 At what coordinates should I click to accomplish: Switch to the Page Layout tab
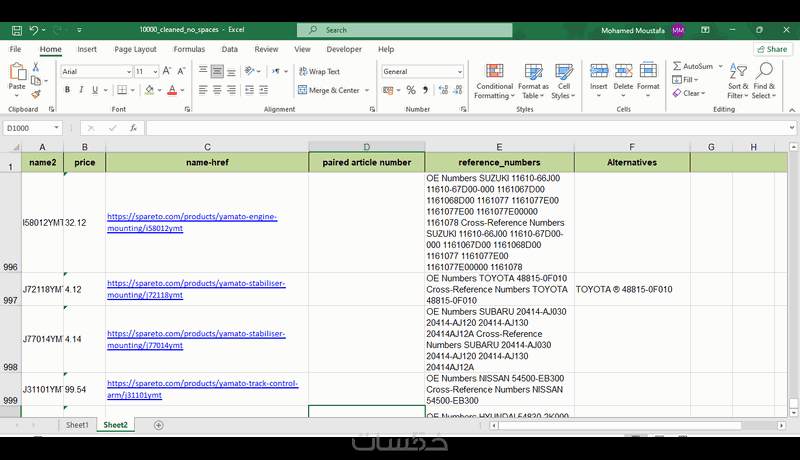(135, 49)
